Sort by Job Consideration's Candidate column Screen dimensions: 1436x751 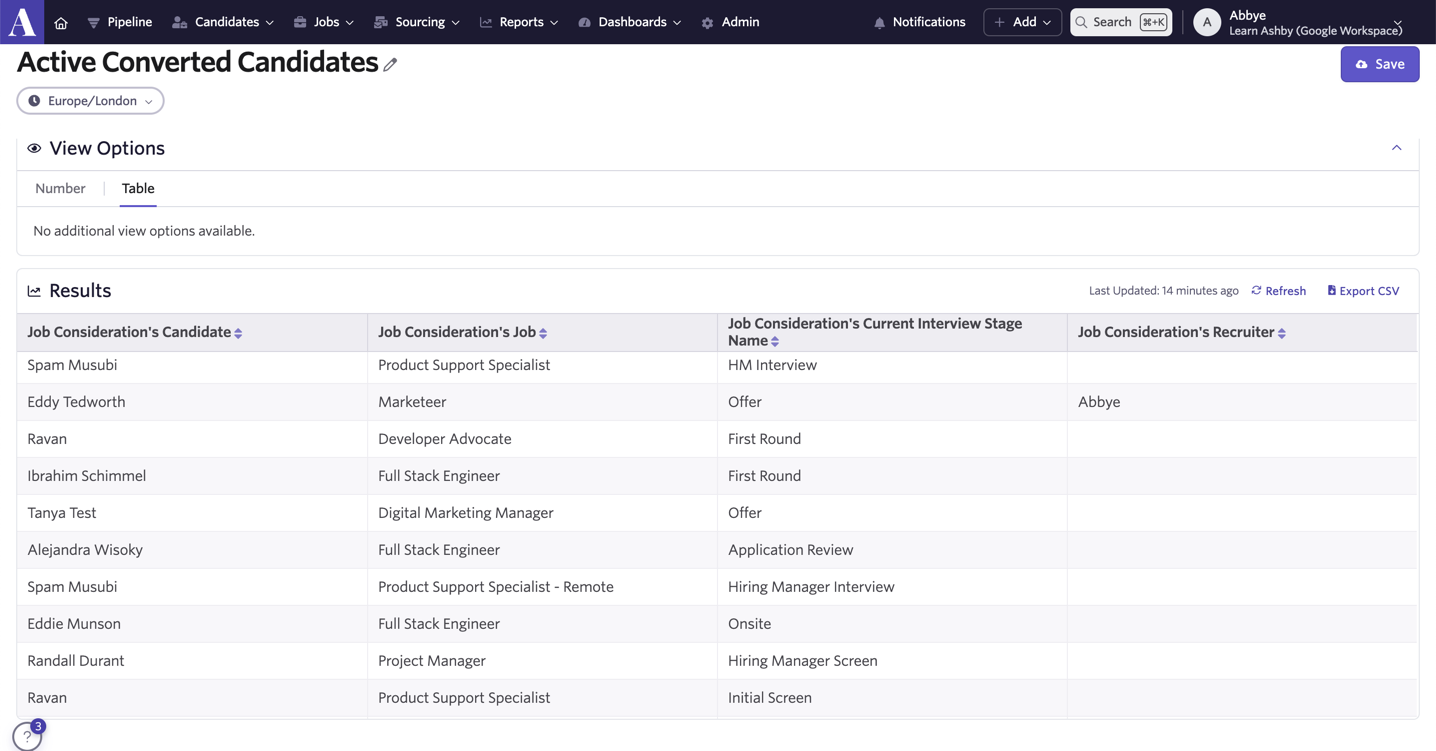click(238, 333)
